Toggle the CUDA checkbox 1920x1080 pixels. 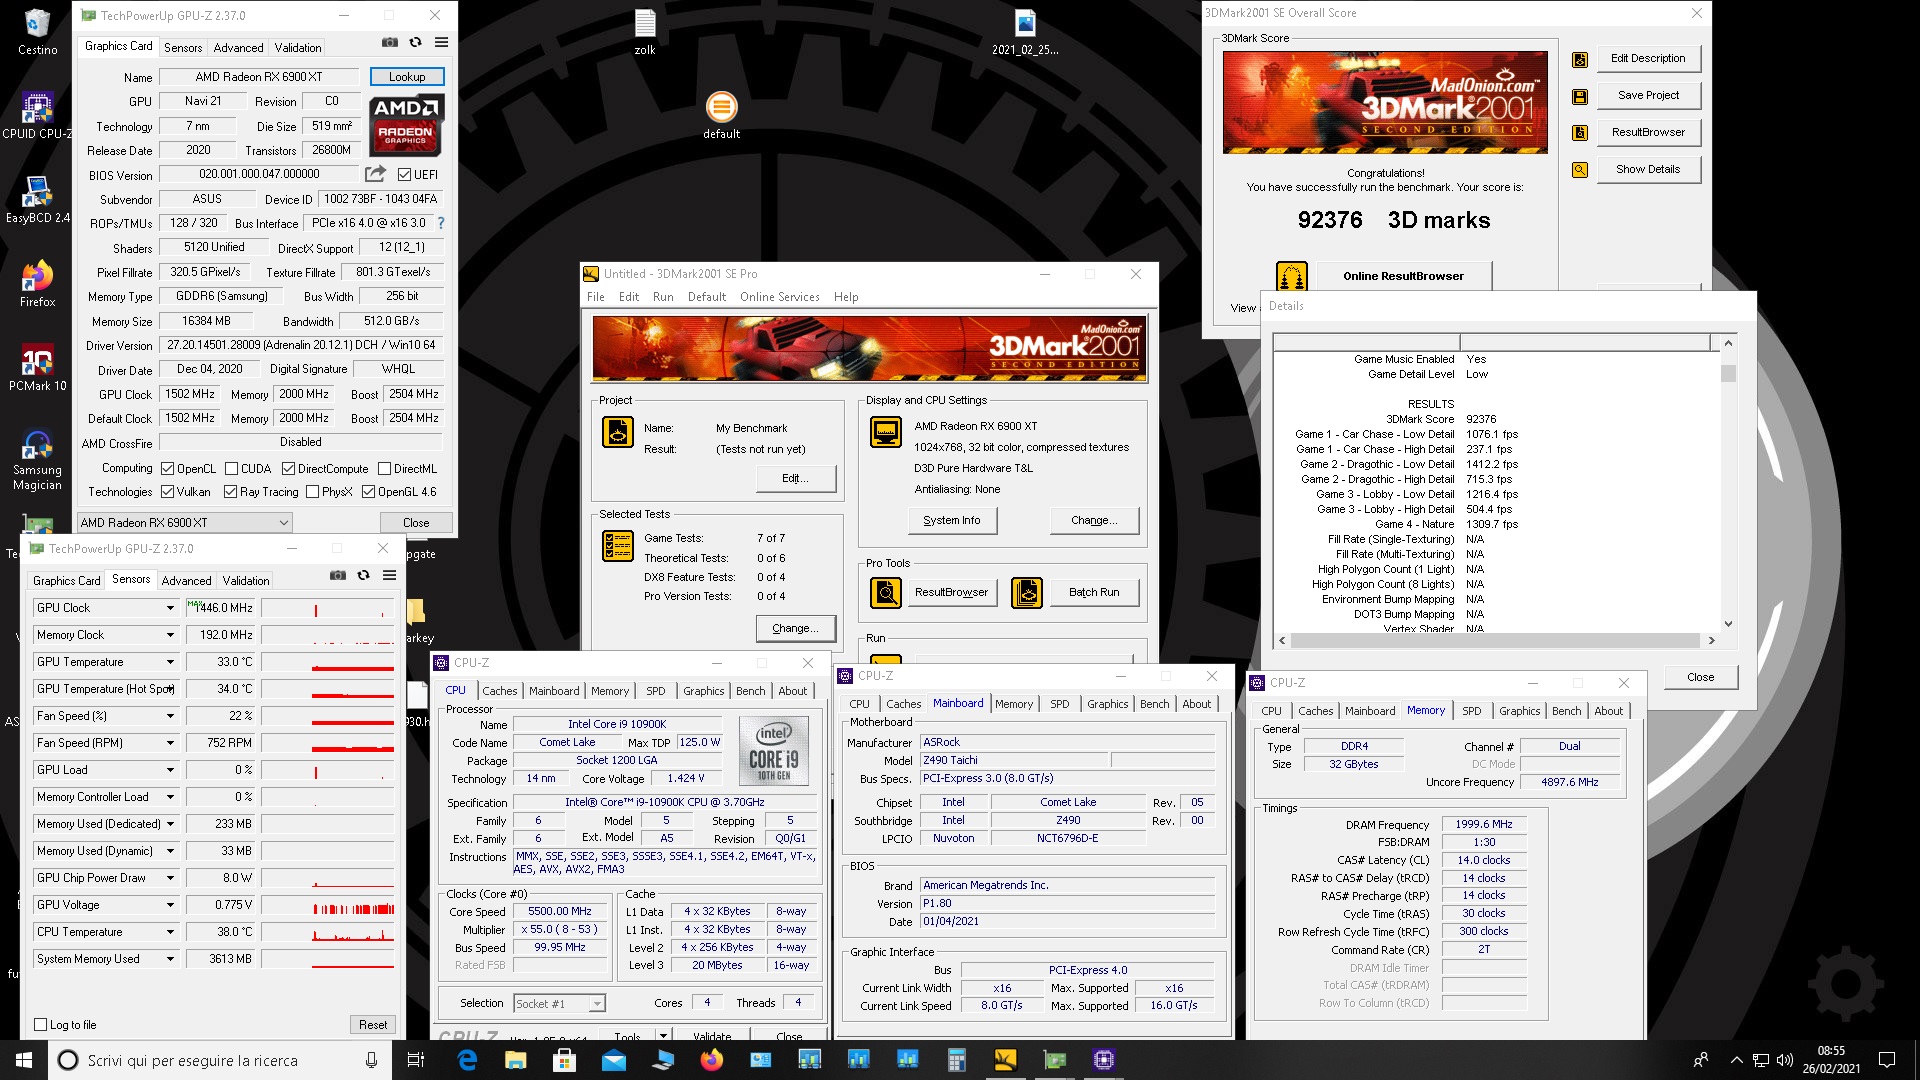pos(232,469)
